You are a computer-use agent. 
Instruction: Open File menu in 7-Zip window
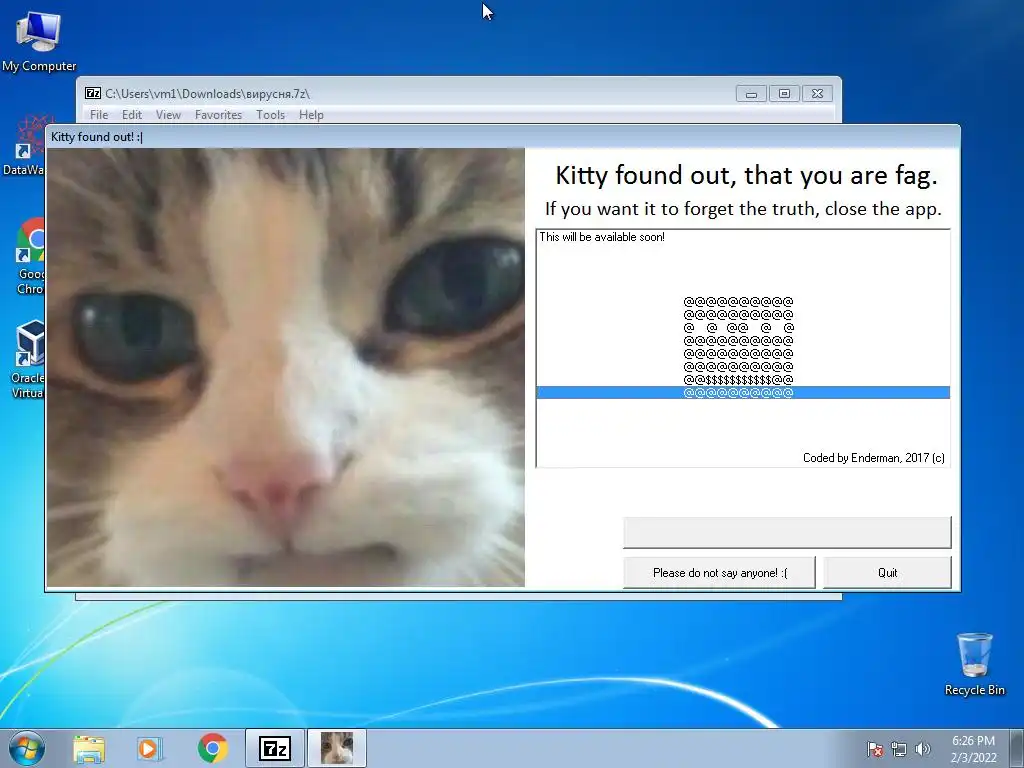pos(99,115)
